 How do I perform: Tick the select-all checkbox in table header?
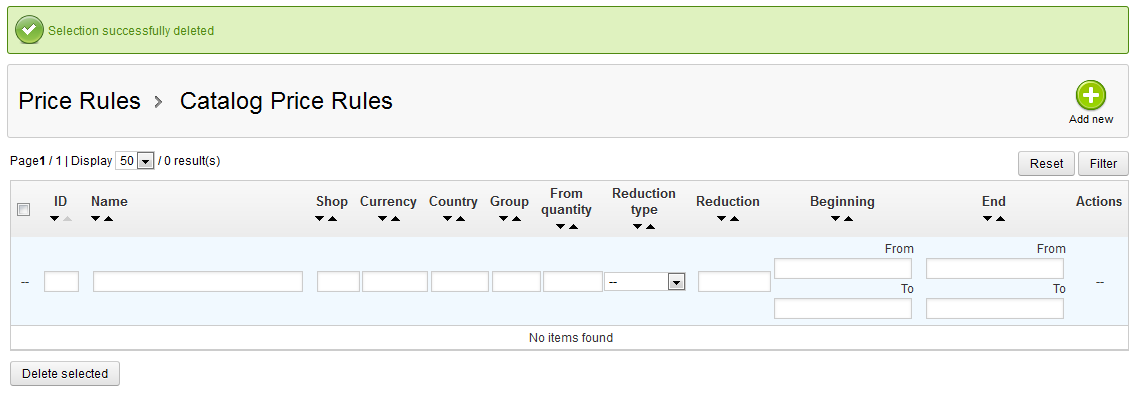click(24, 209)
